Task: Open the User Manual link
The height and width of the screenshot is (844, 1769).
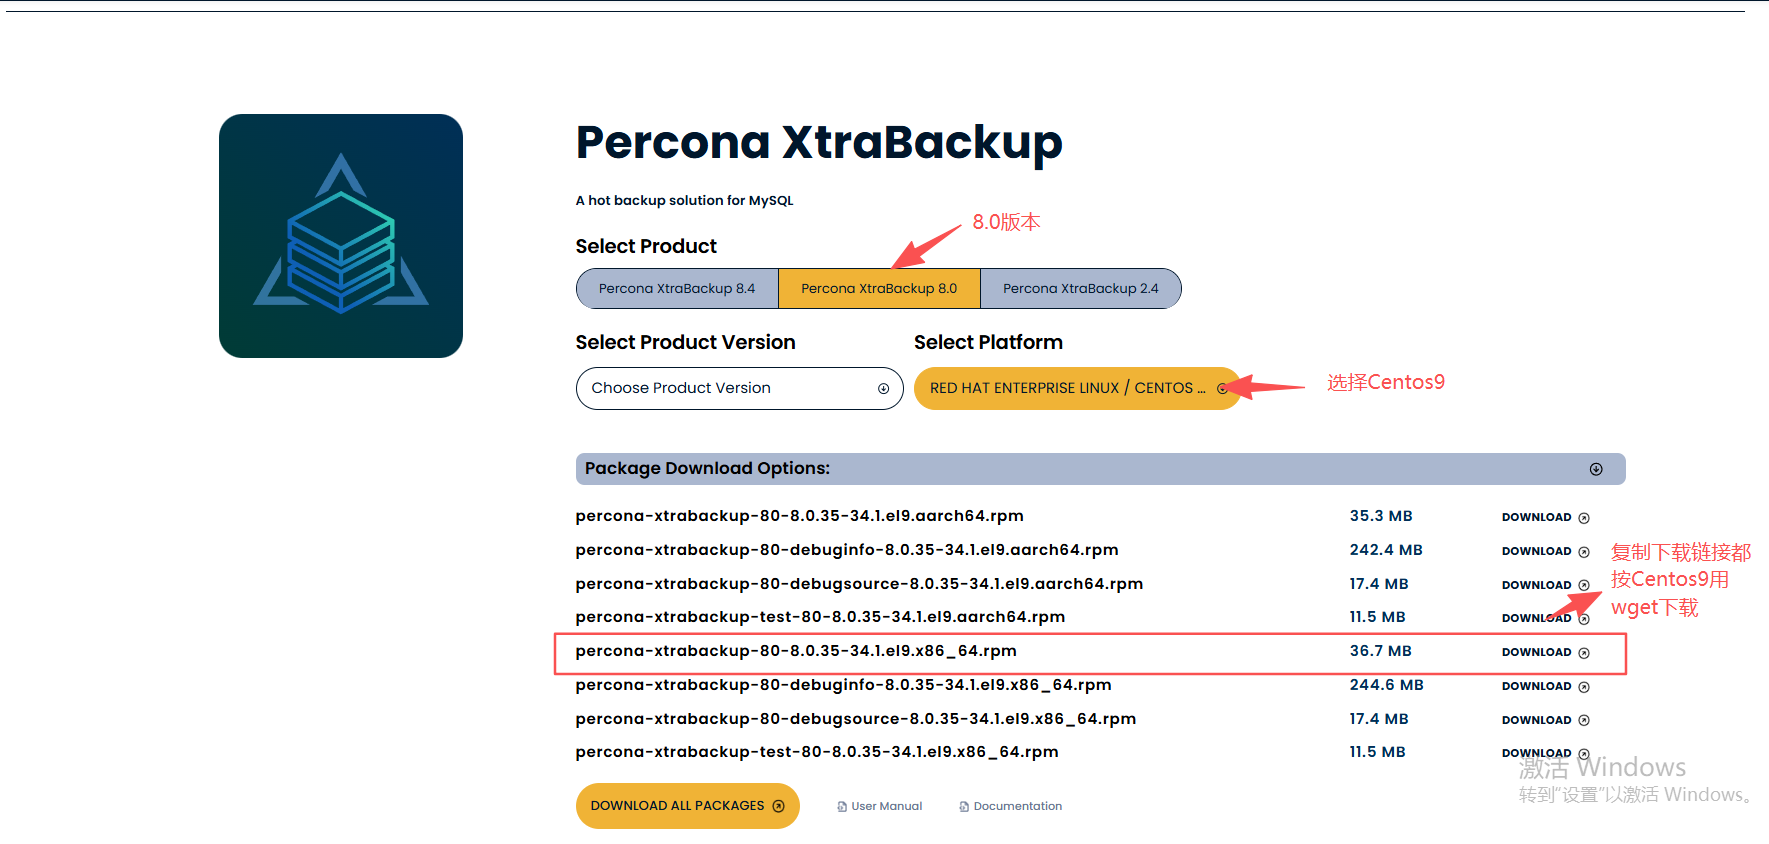Action: pos(880,806)
